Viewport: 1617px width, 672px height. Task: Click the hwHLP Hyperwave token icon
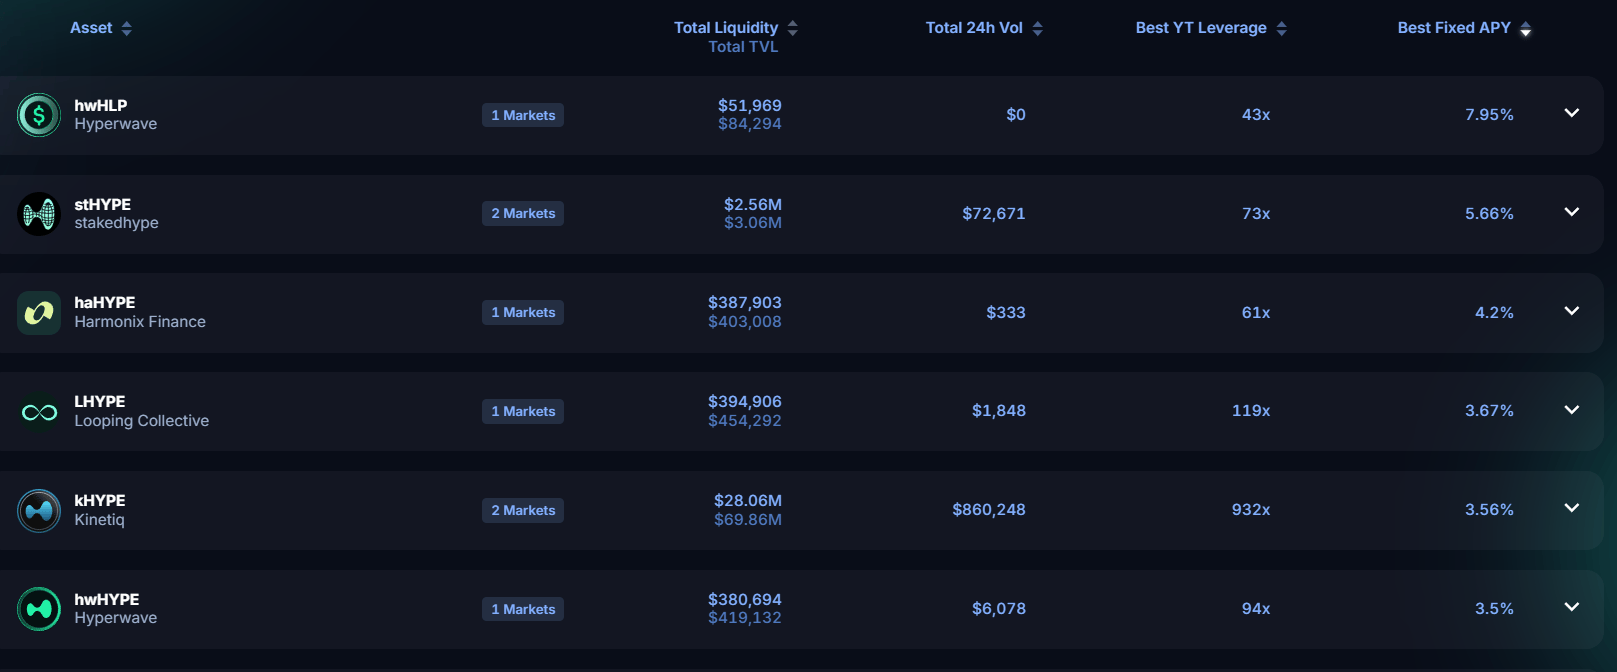[39, 115]
